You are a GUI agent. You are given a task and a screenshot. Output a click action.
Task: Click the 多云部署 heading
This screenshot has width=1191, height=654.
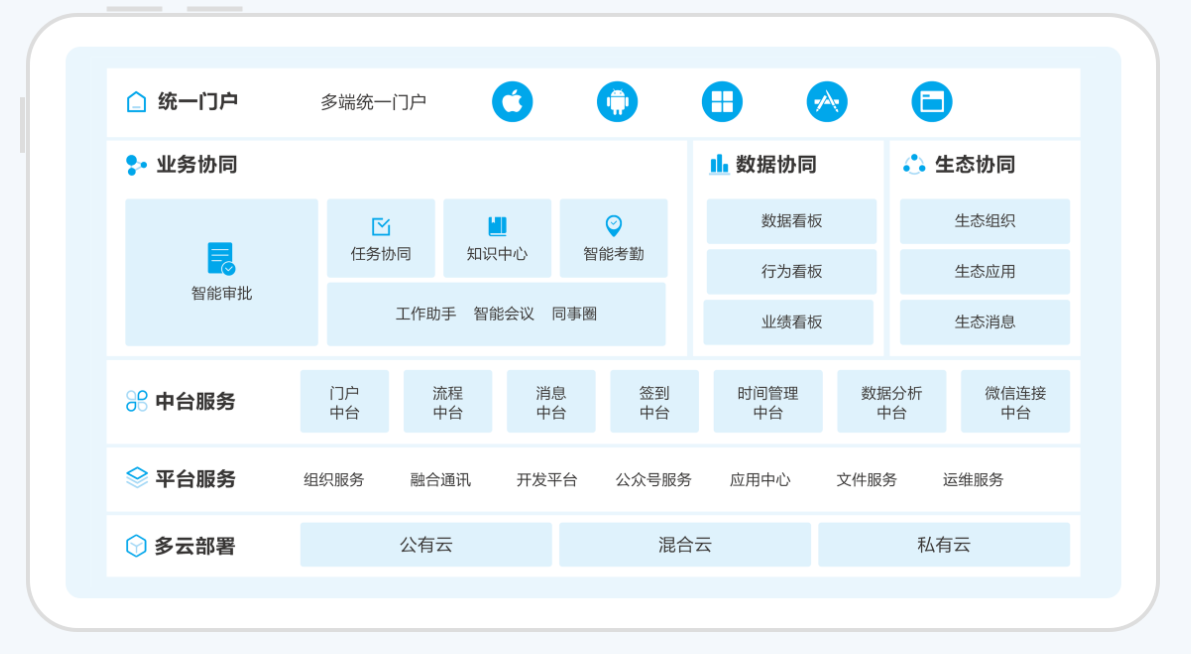(194, 545)
